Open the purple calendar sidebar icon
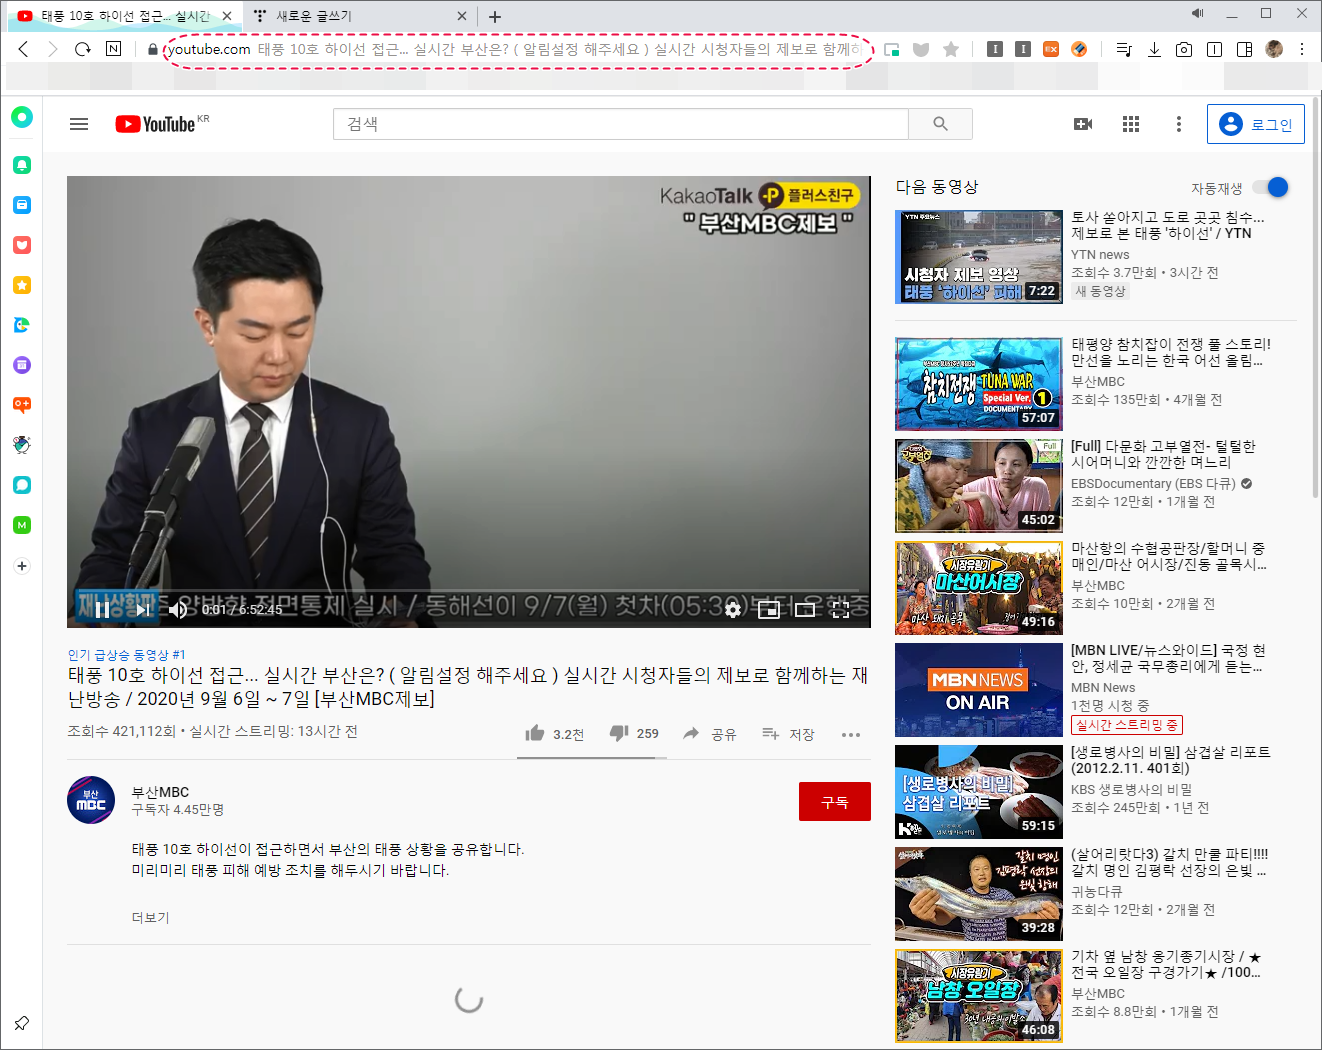This screenshot has height=1050, width=1322. pos(22,365)
